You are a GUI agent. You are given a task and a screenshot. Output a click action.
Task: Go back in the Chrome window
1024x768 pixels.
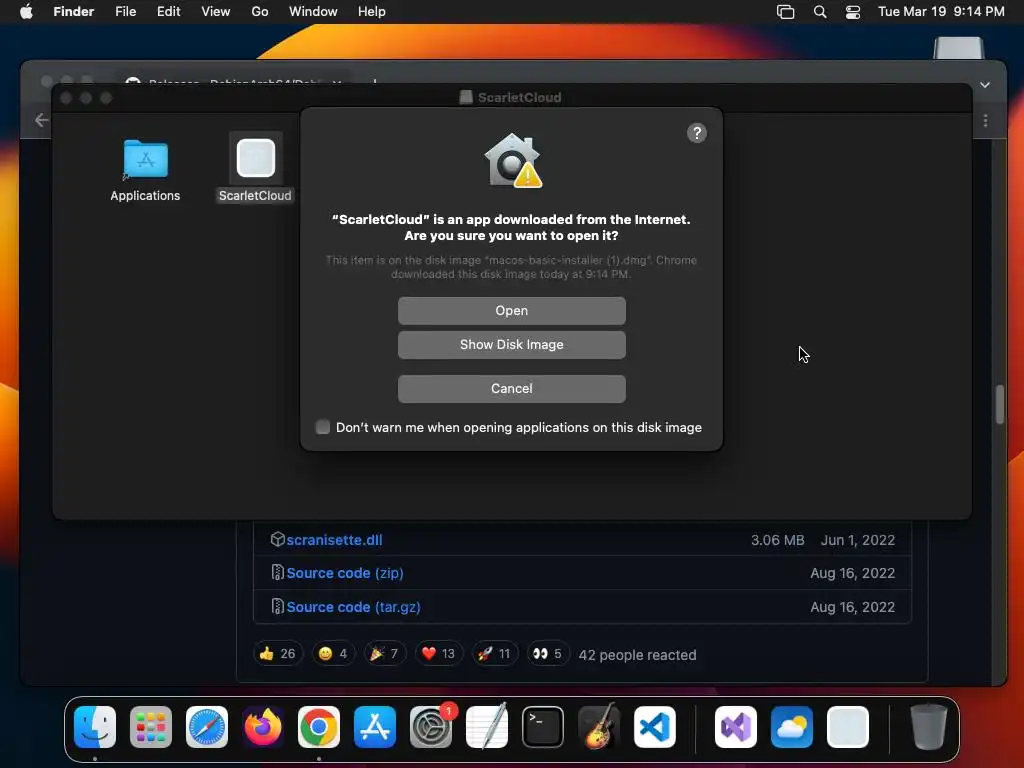pyautogui.click(x=42, y=120)
